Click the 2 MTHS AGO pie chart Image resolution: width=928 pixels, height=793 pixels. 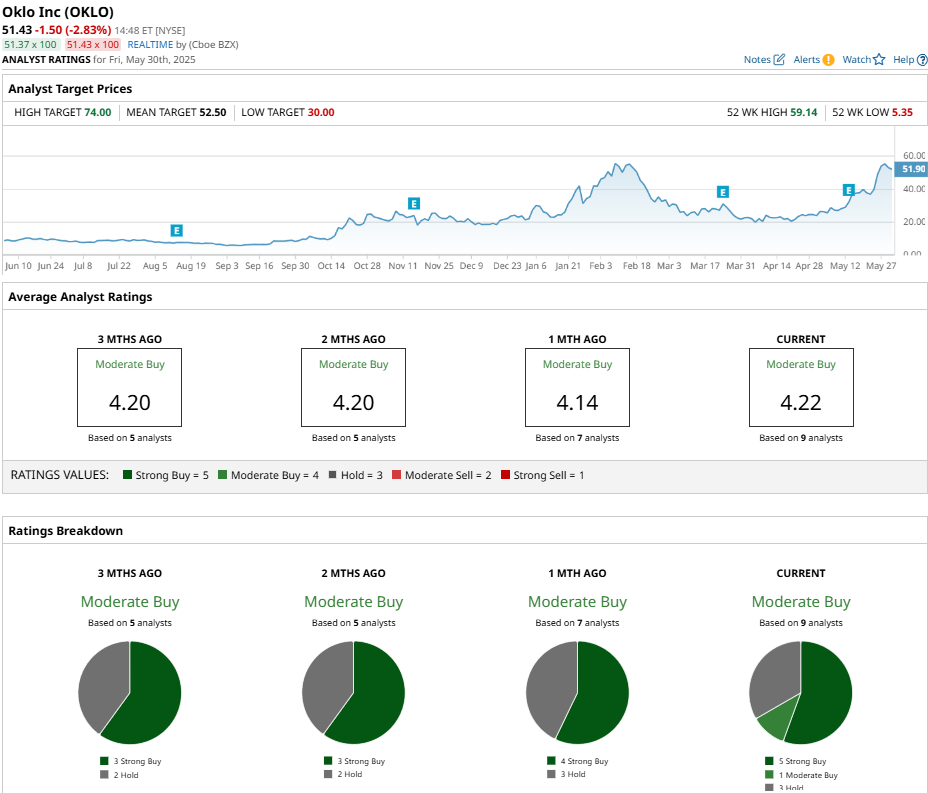pyautogui.click(x=353, y=692)
